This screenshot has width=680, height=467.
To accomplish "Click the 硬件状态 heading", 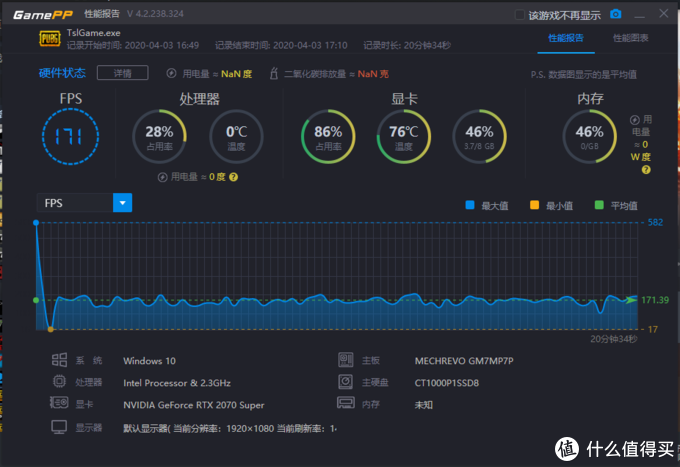I will 62,73.
